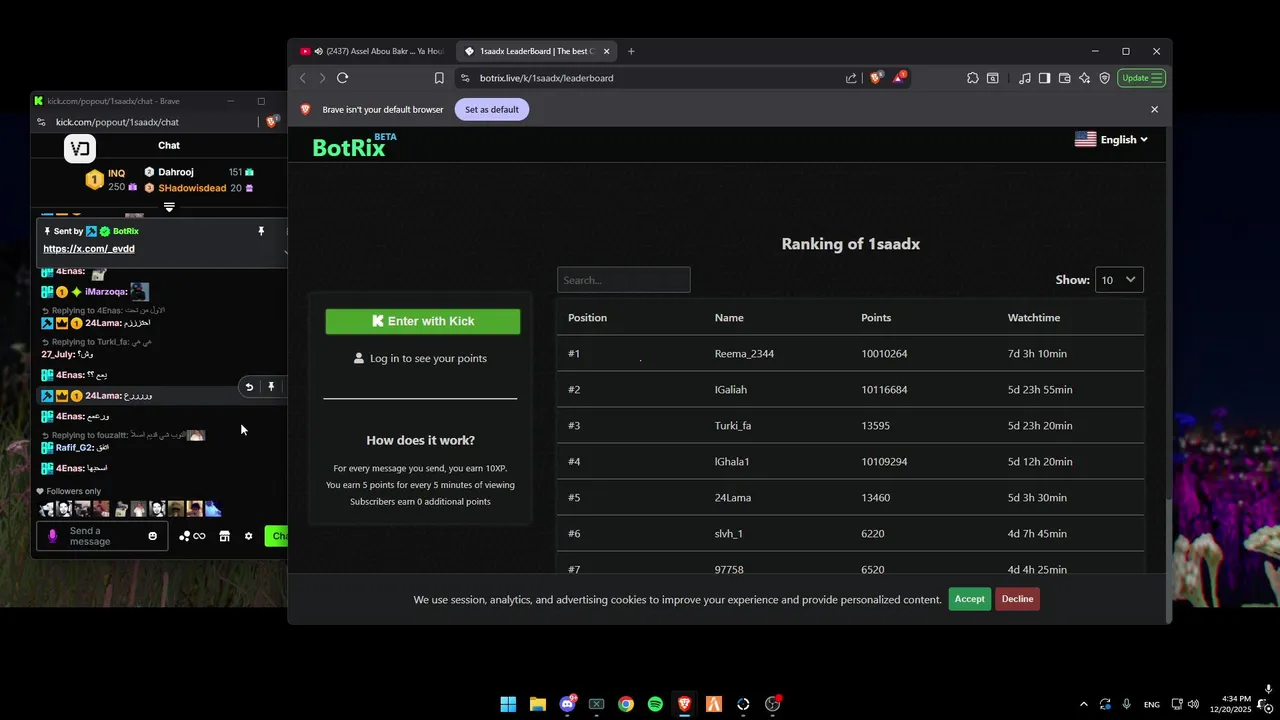
Task: Open the Extensions puzzle icon
Action: 972,78
